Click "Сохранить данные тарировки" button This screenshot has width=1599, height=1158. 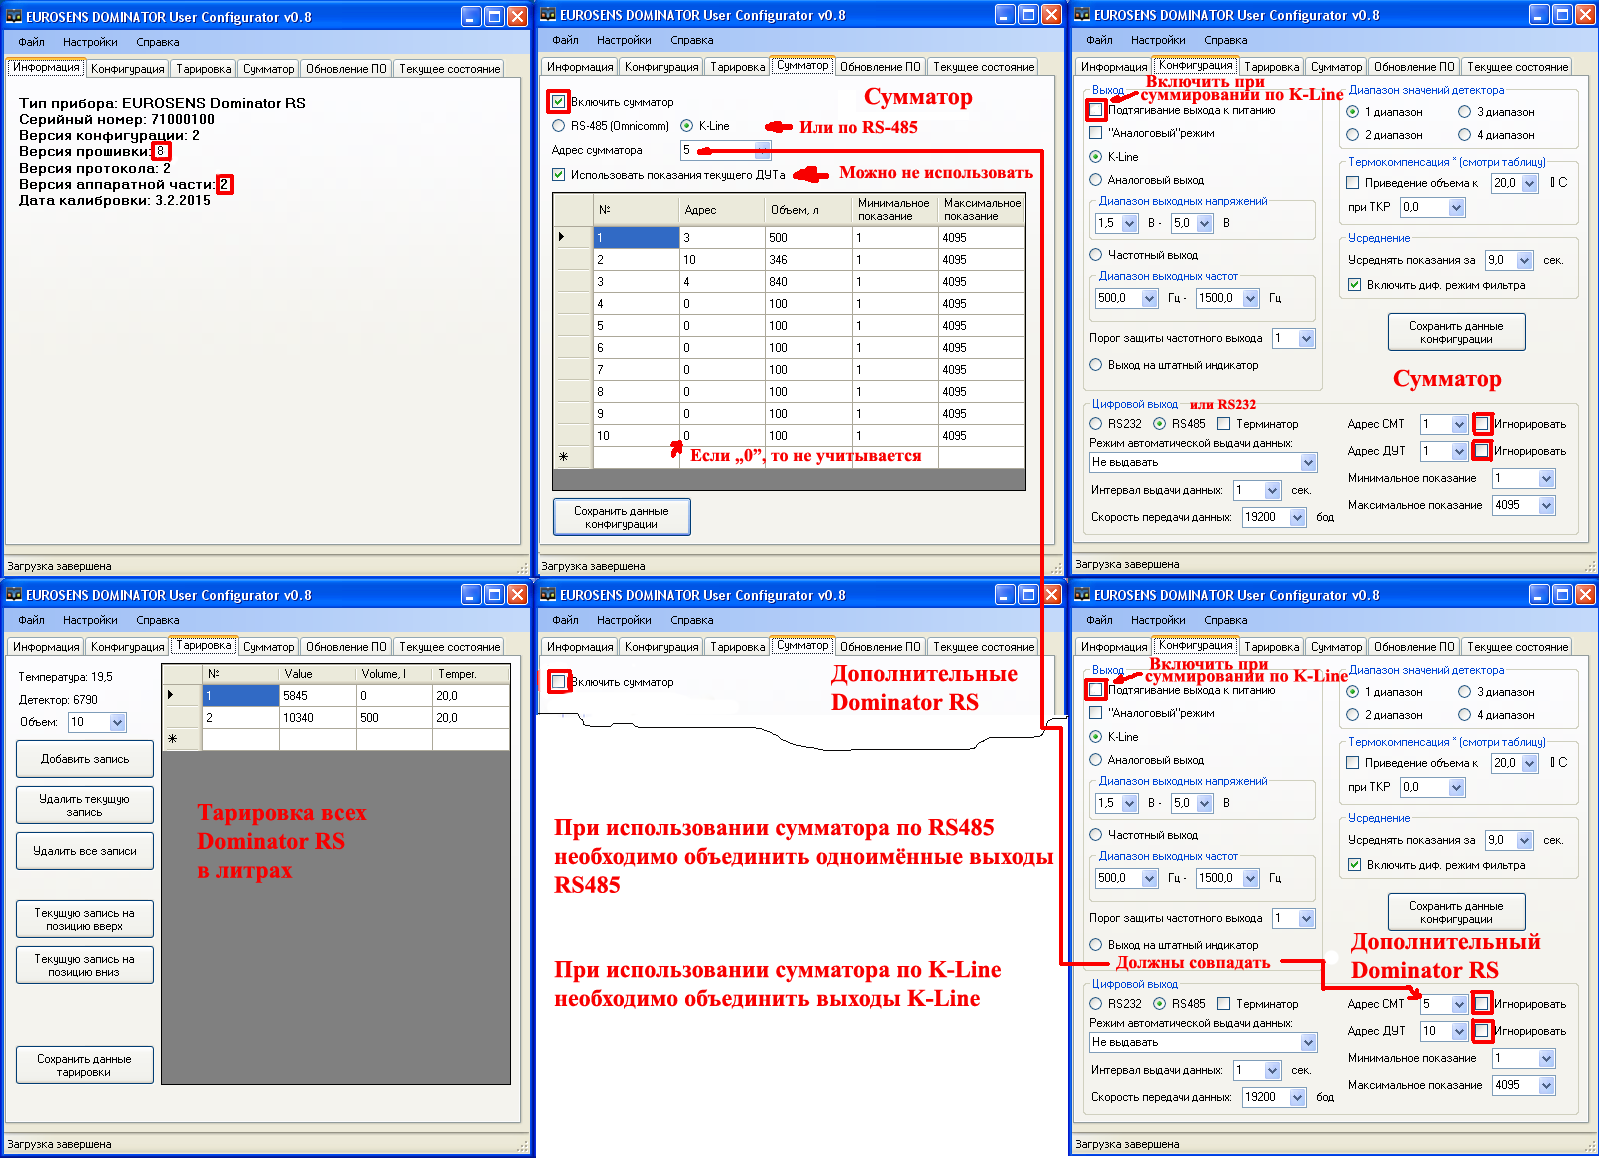pyautogui.click(x=85, y=1065)
